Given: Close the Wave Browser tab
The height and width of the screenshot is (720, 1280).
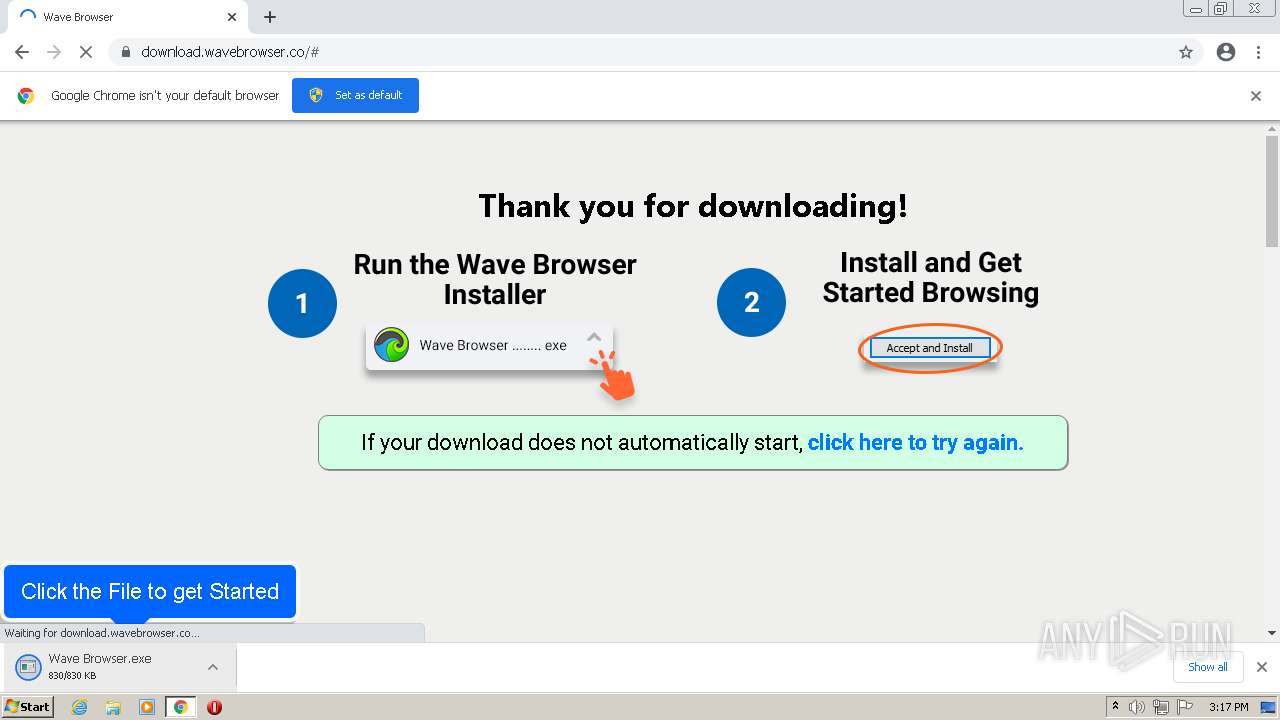Looking at the screenshot, I should (232, 17).
